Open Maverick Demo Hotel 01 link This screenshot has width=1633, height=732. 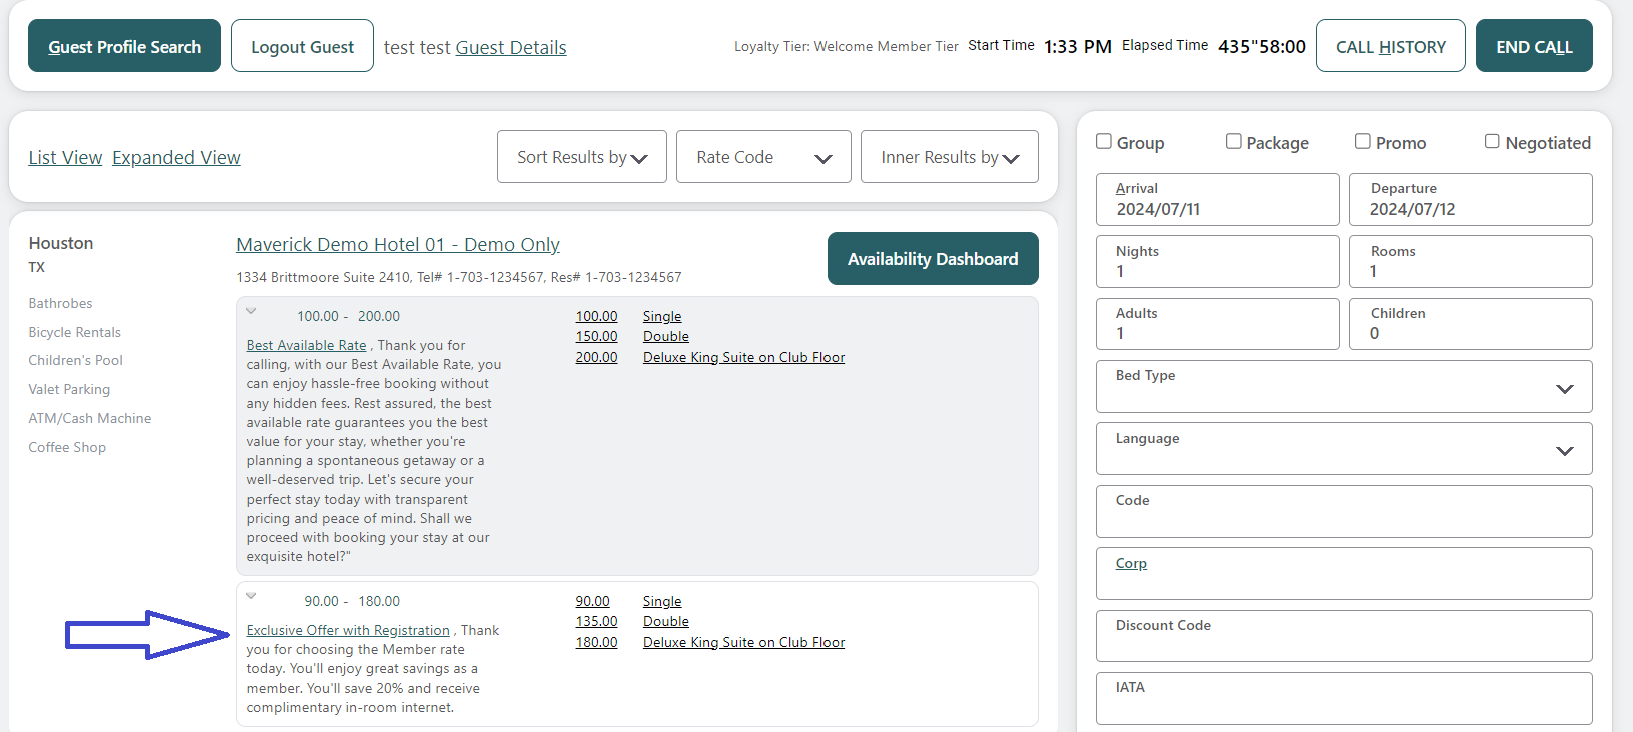click(398, 245)
